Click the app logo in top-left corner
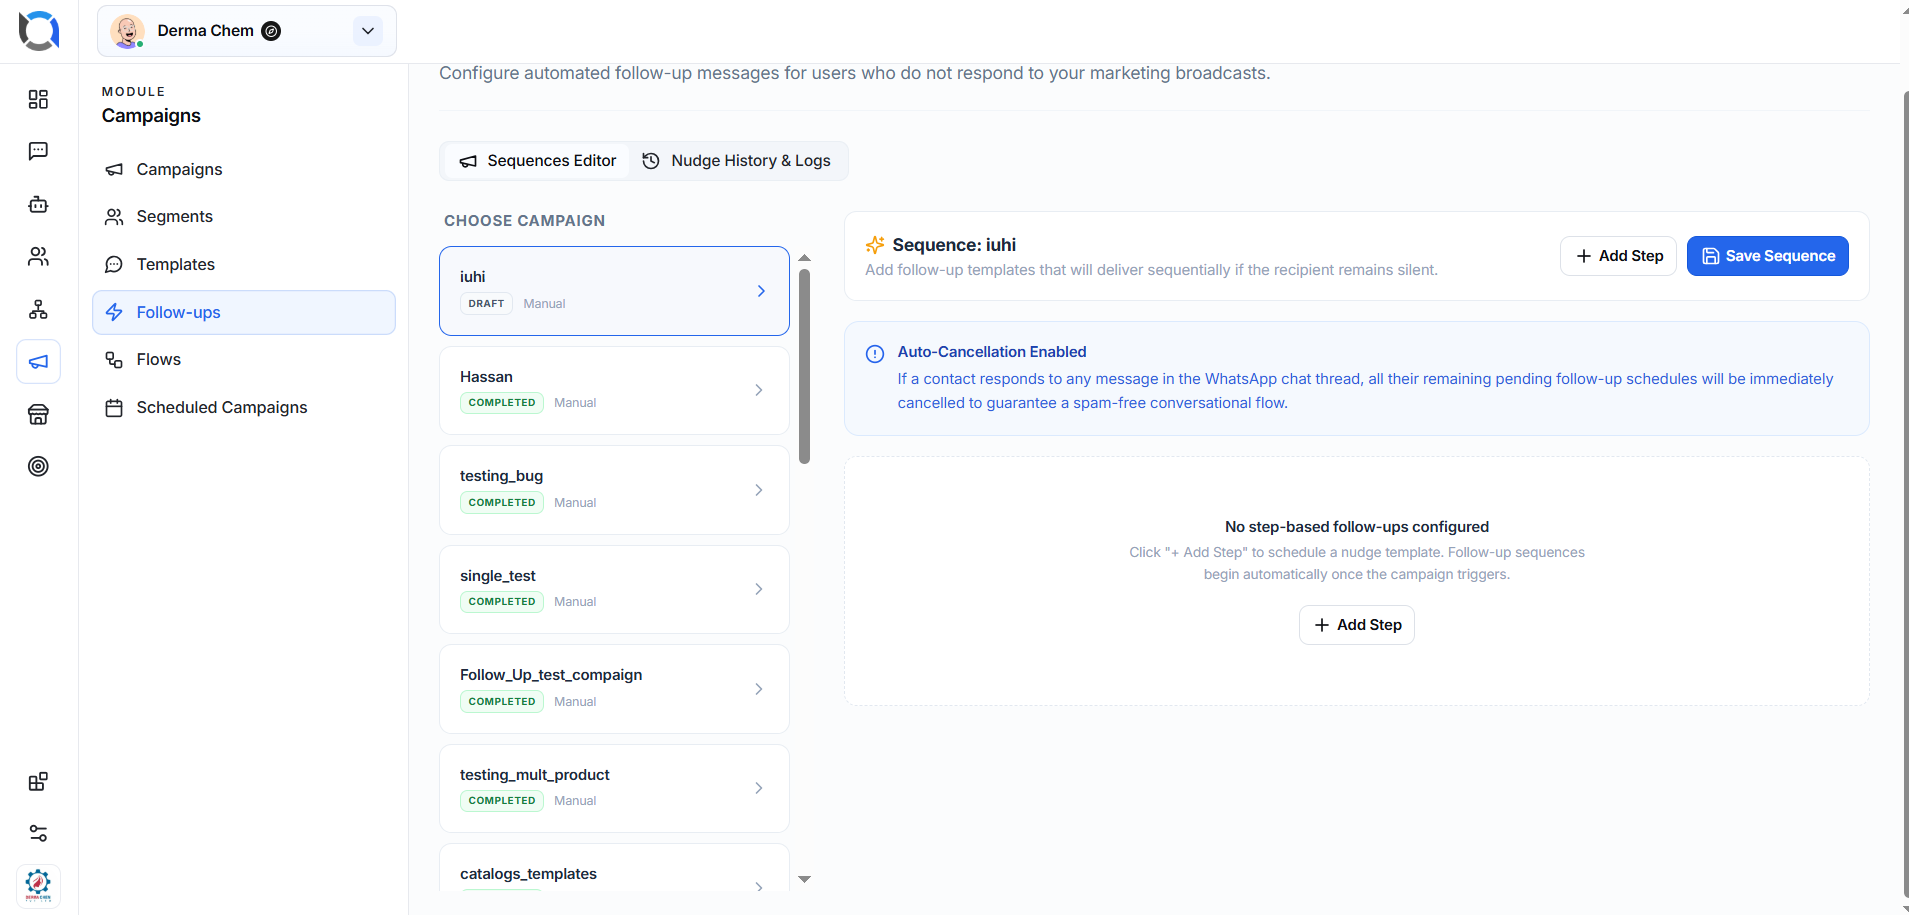 pos(39,30)
